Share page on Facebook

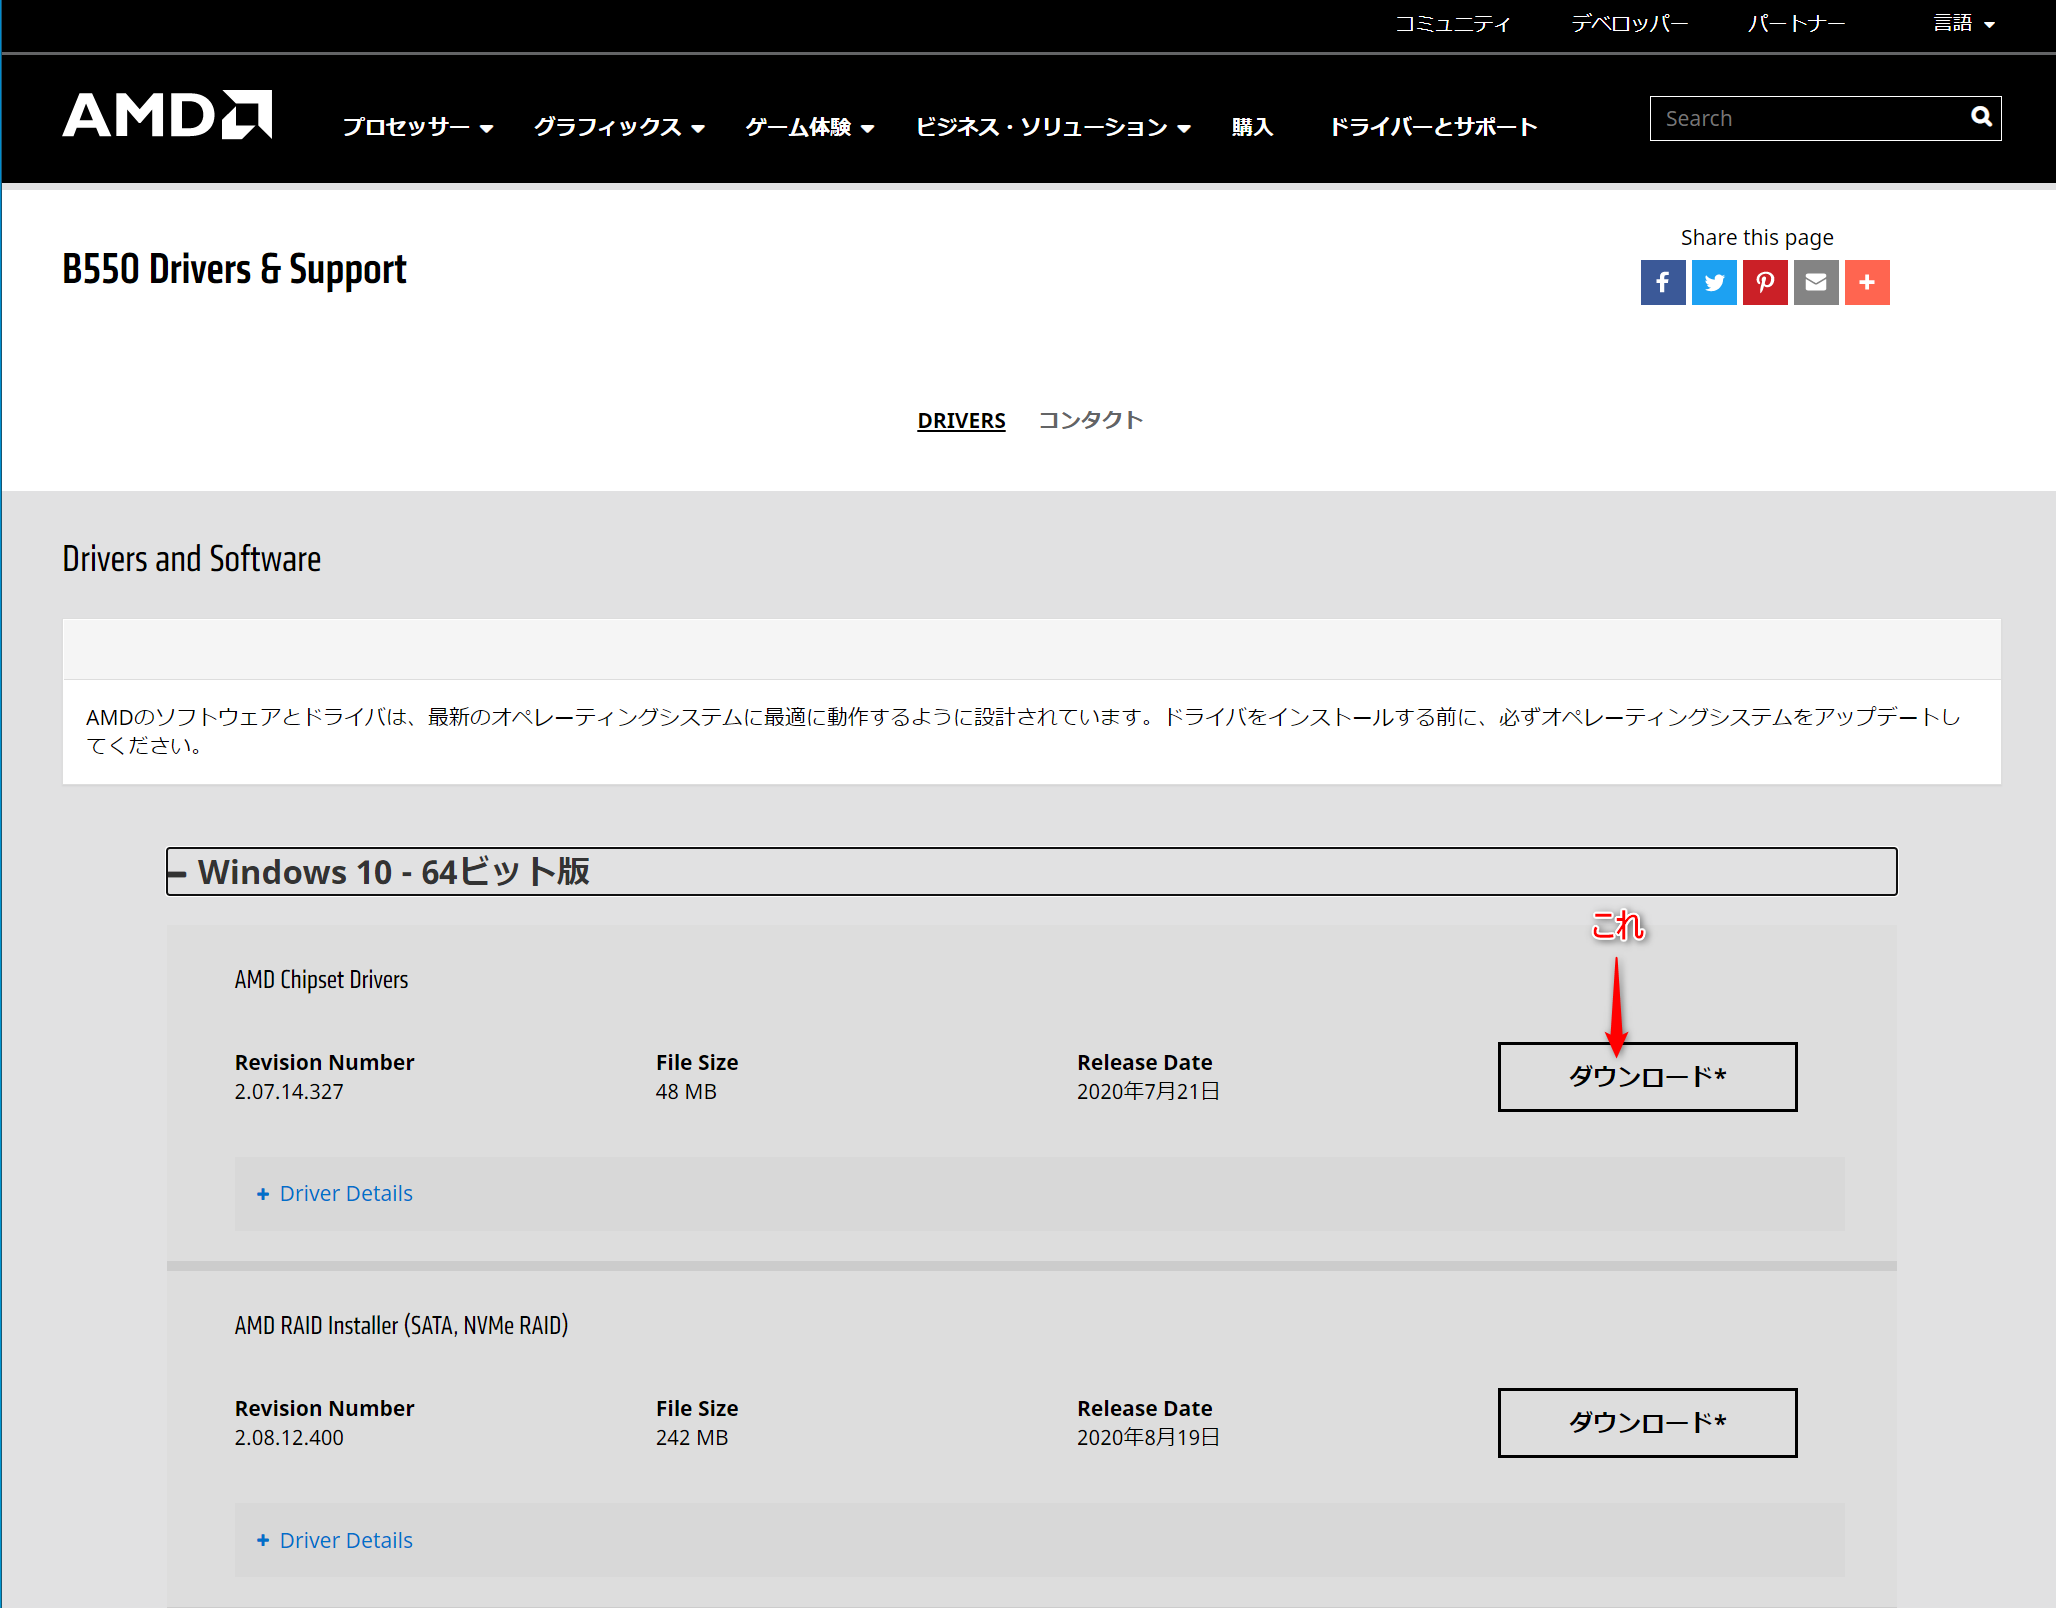tap(1663, 282)
